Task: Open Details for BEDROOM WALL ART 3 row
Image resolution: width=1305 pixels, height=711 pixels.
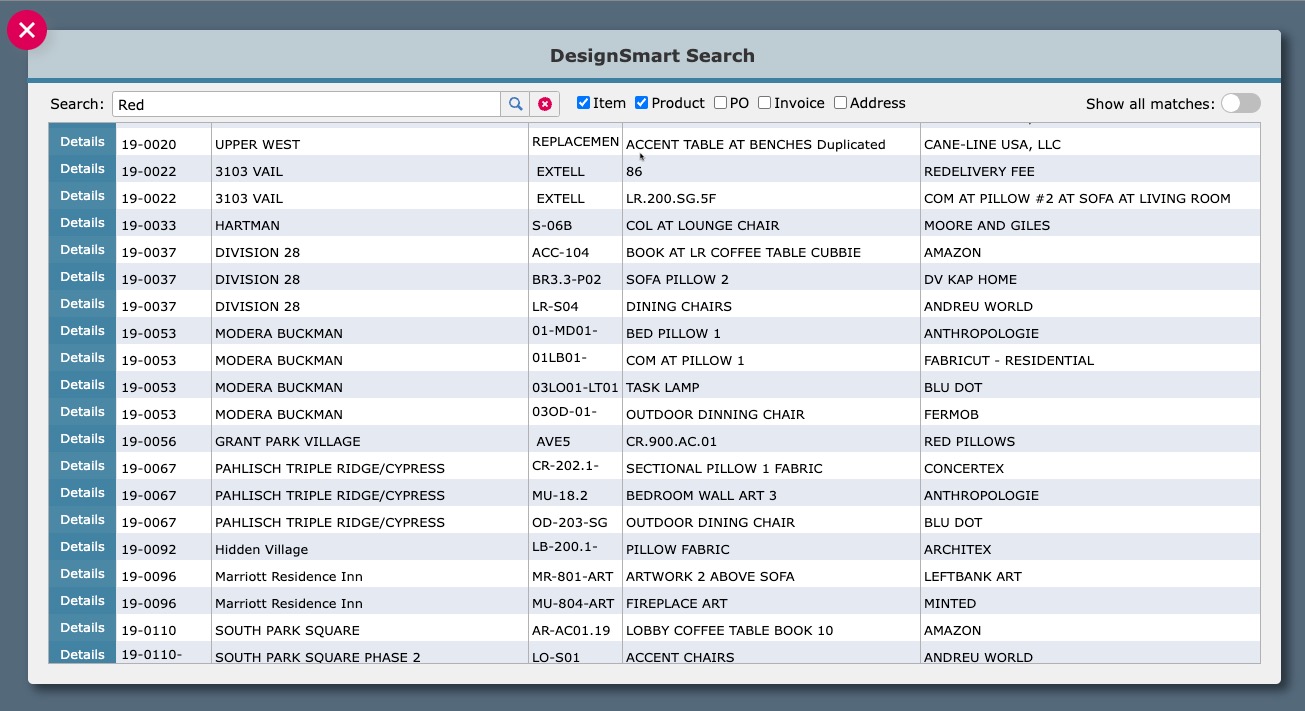Action: tap(82, 493)
